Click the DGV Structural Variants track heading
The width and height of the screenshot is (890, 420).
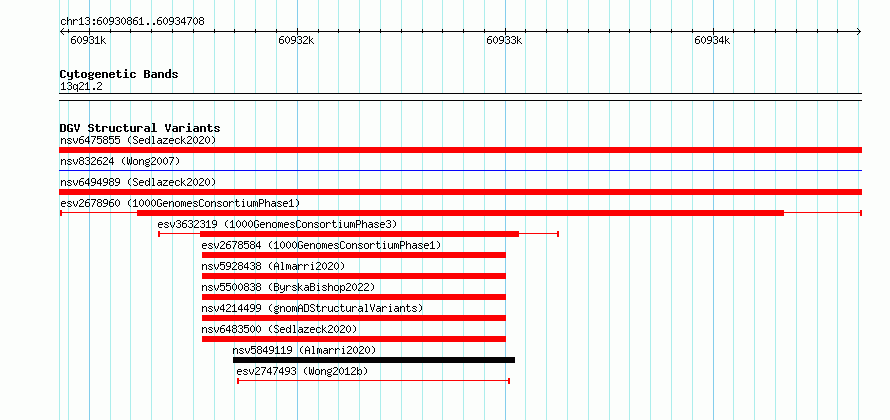click(140, 128)
